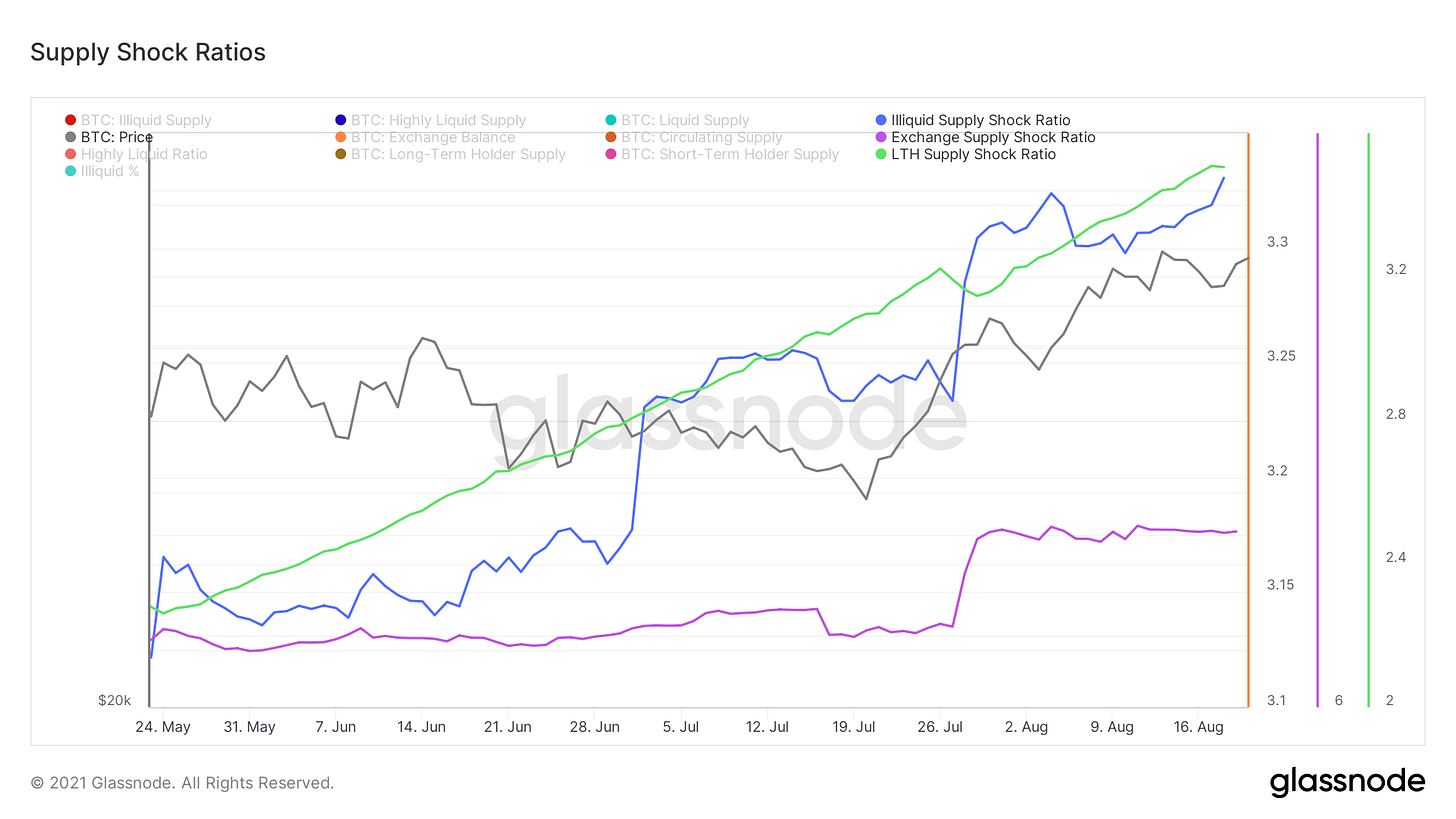1456x819 pixels.
Task: Enable the Highly Liquid Ratio series
Action: coord(136,154)
